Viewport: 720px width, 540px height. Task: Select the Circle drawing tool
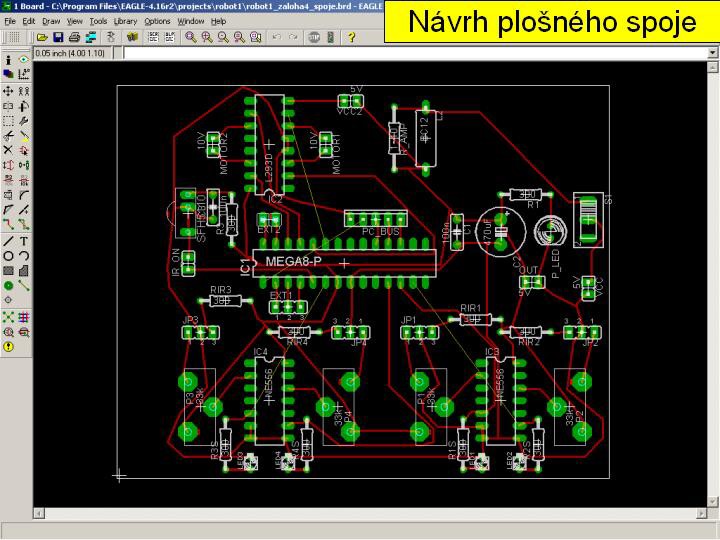point(8,255)
